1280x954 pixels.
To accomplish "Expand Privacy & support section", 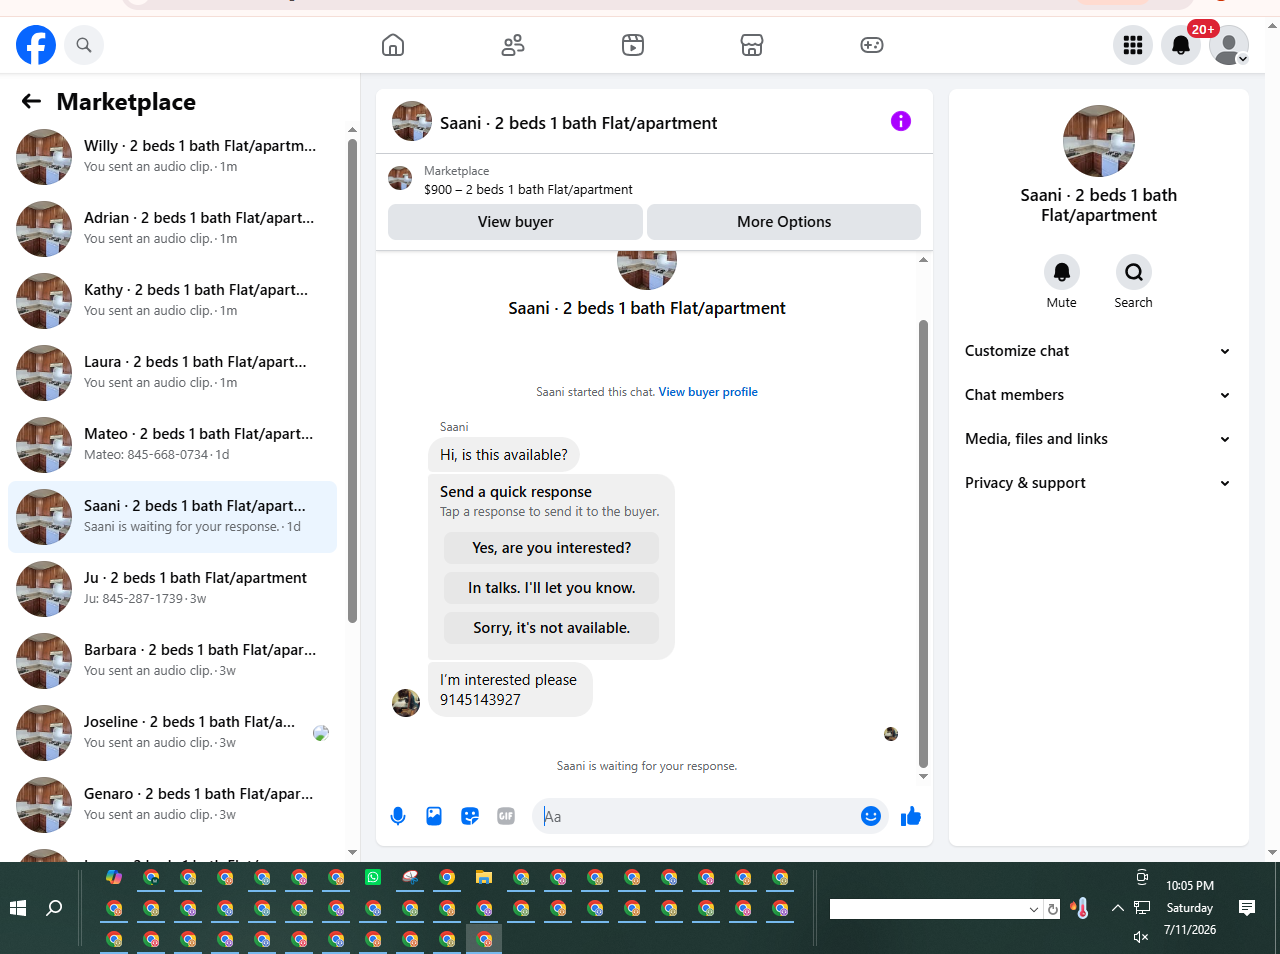I will click(1098, 483).
